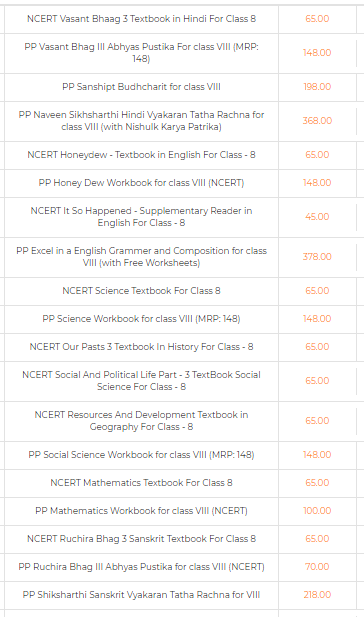Open NCERT Our Pasts 3 History textbook
This screenshot has width=364, height=617.
tap(141, 347)
